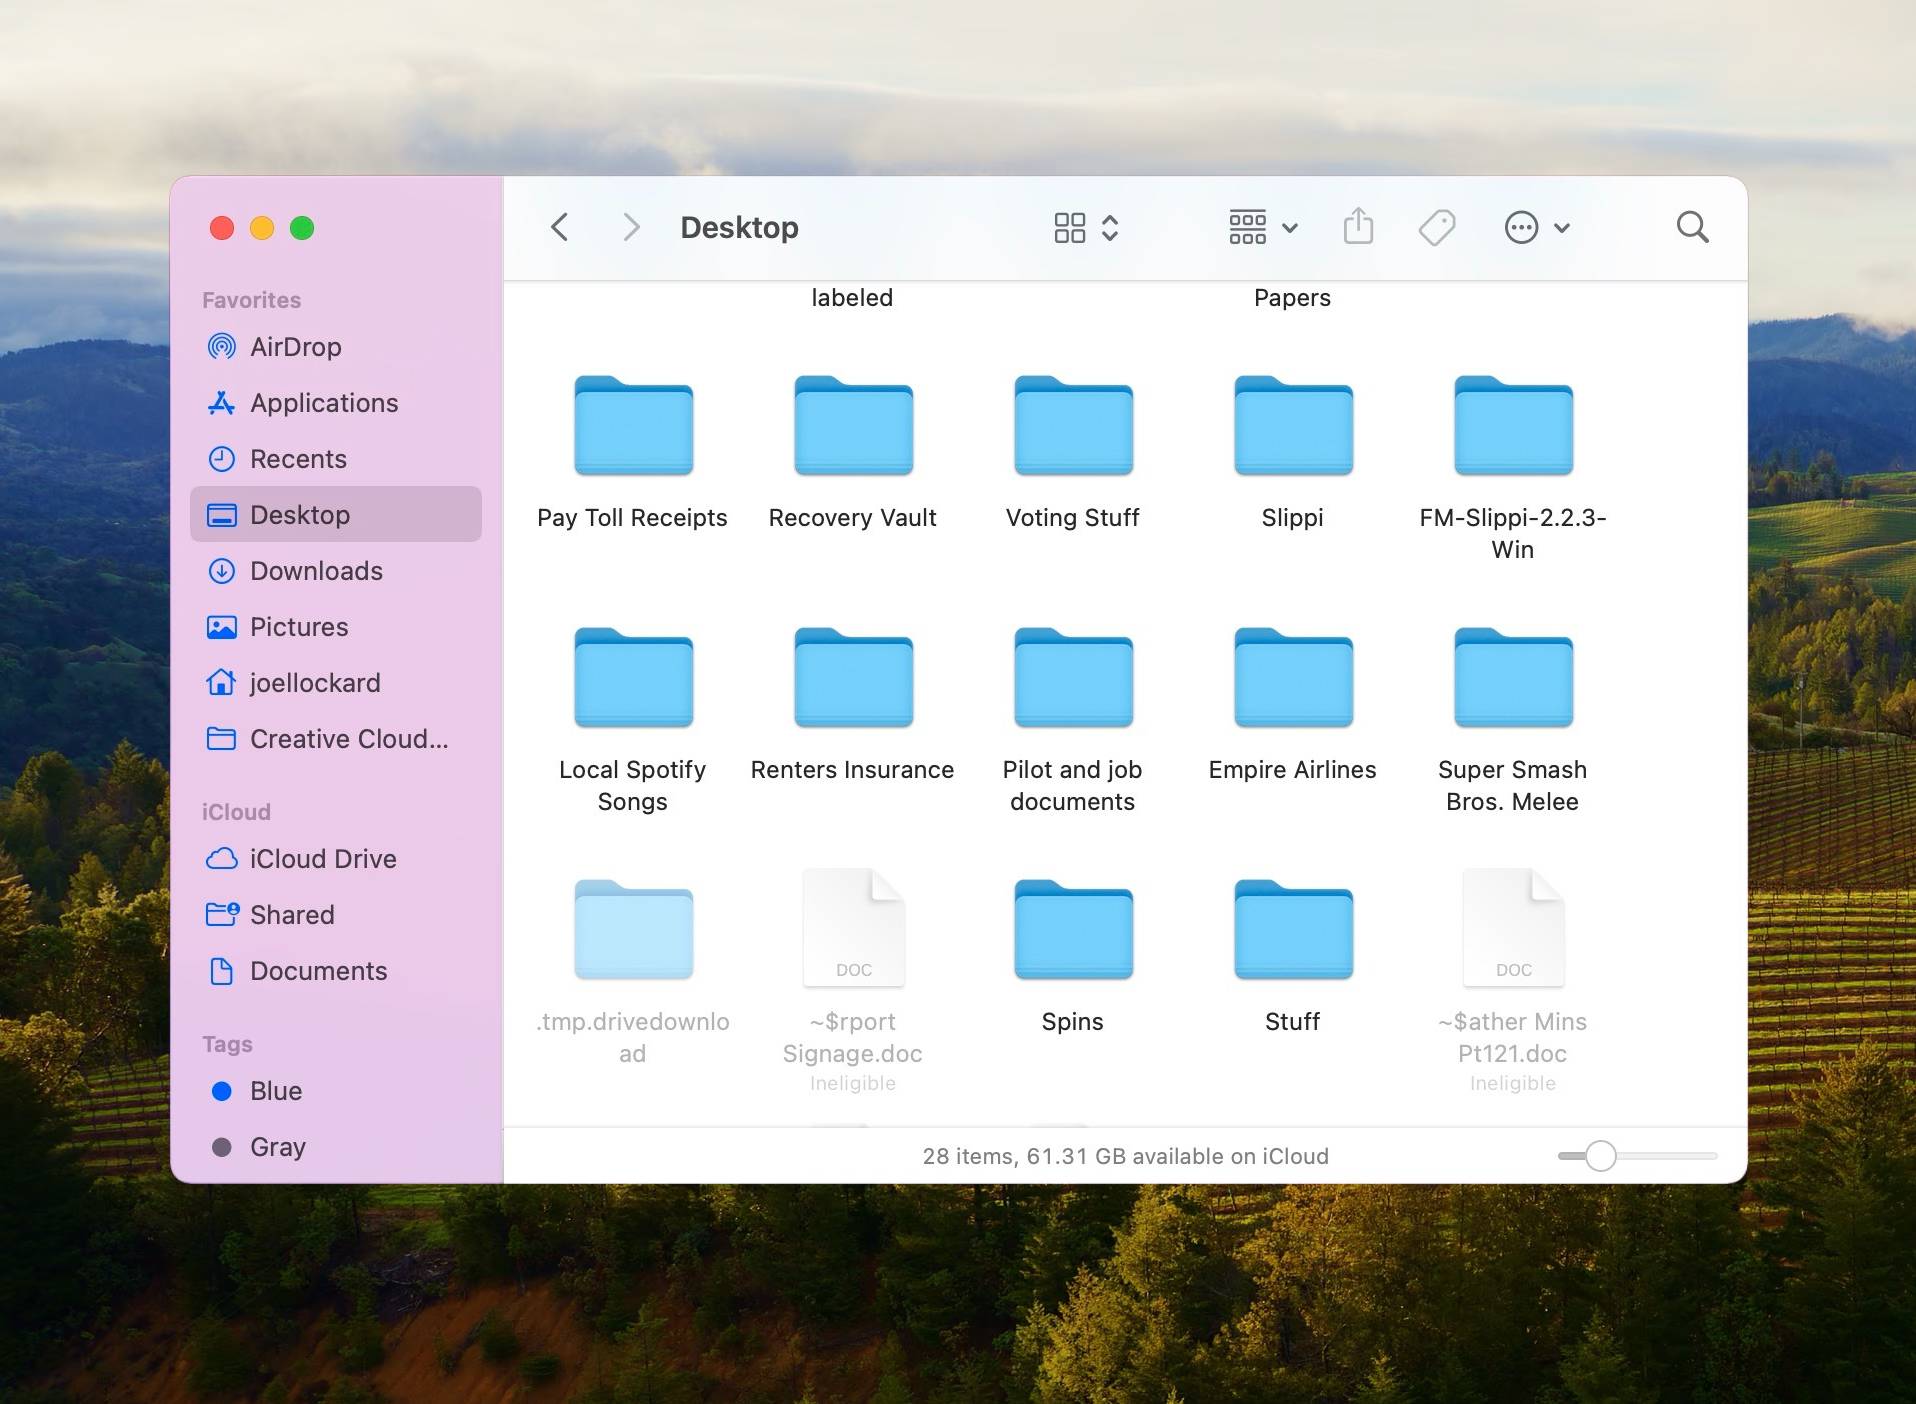Open Documents from the sidebar

317,971
